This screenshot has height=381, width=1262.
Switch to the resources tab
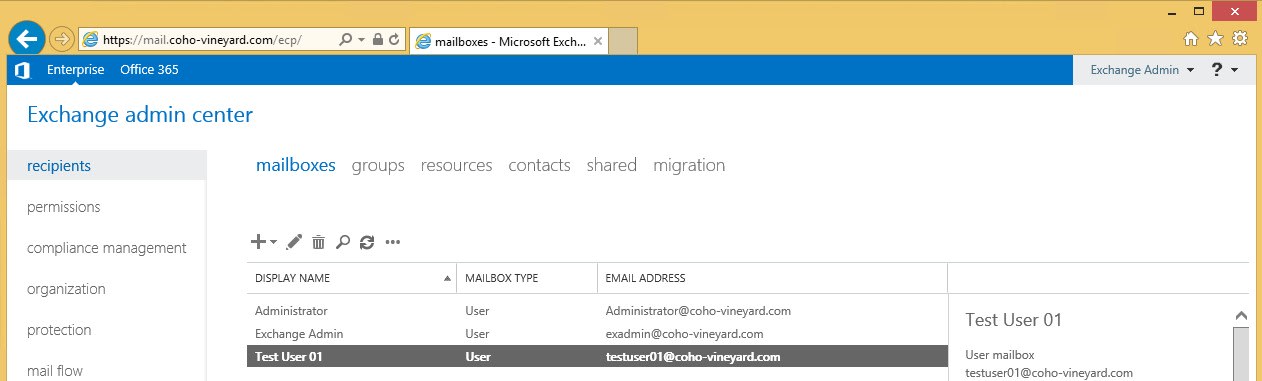(456, 165)
